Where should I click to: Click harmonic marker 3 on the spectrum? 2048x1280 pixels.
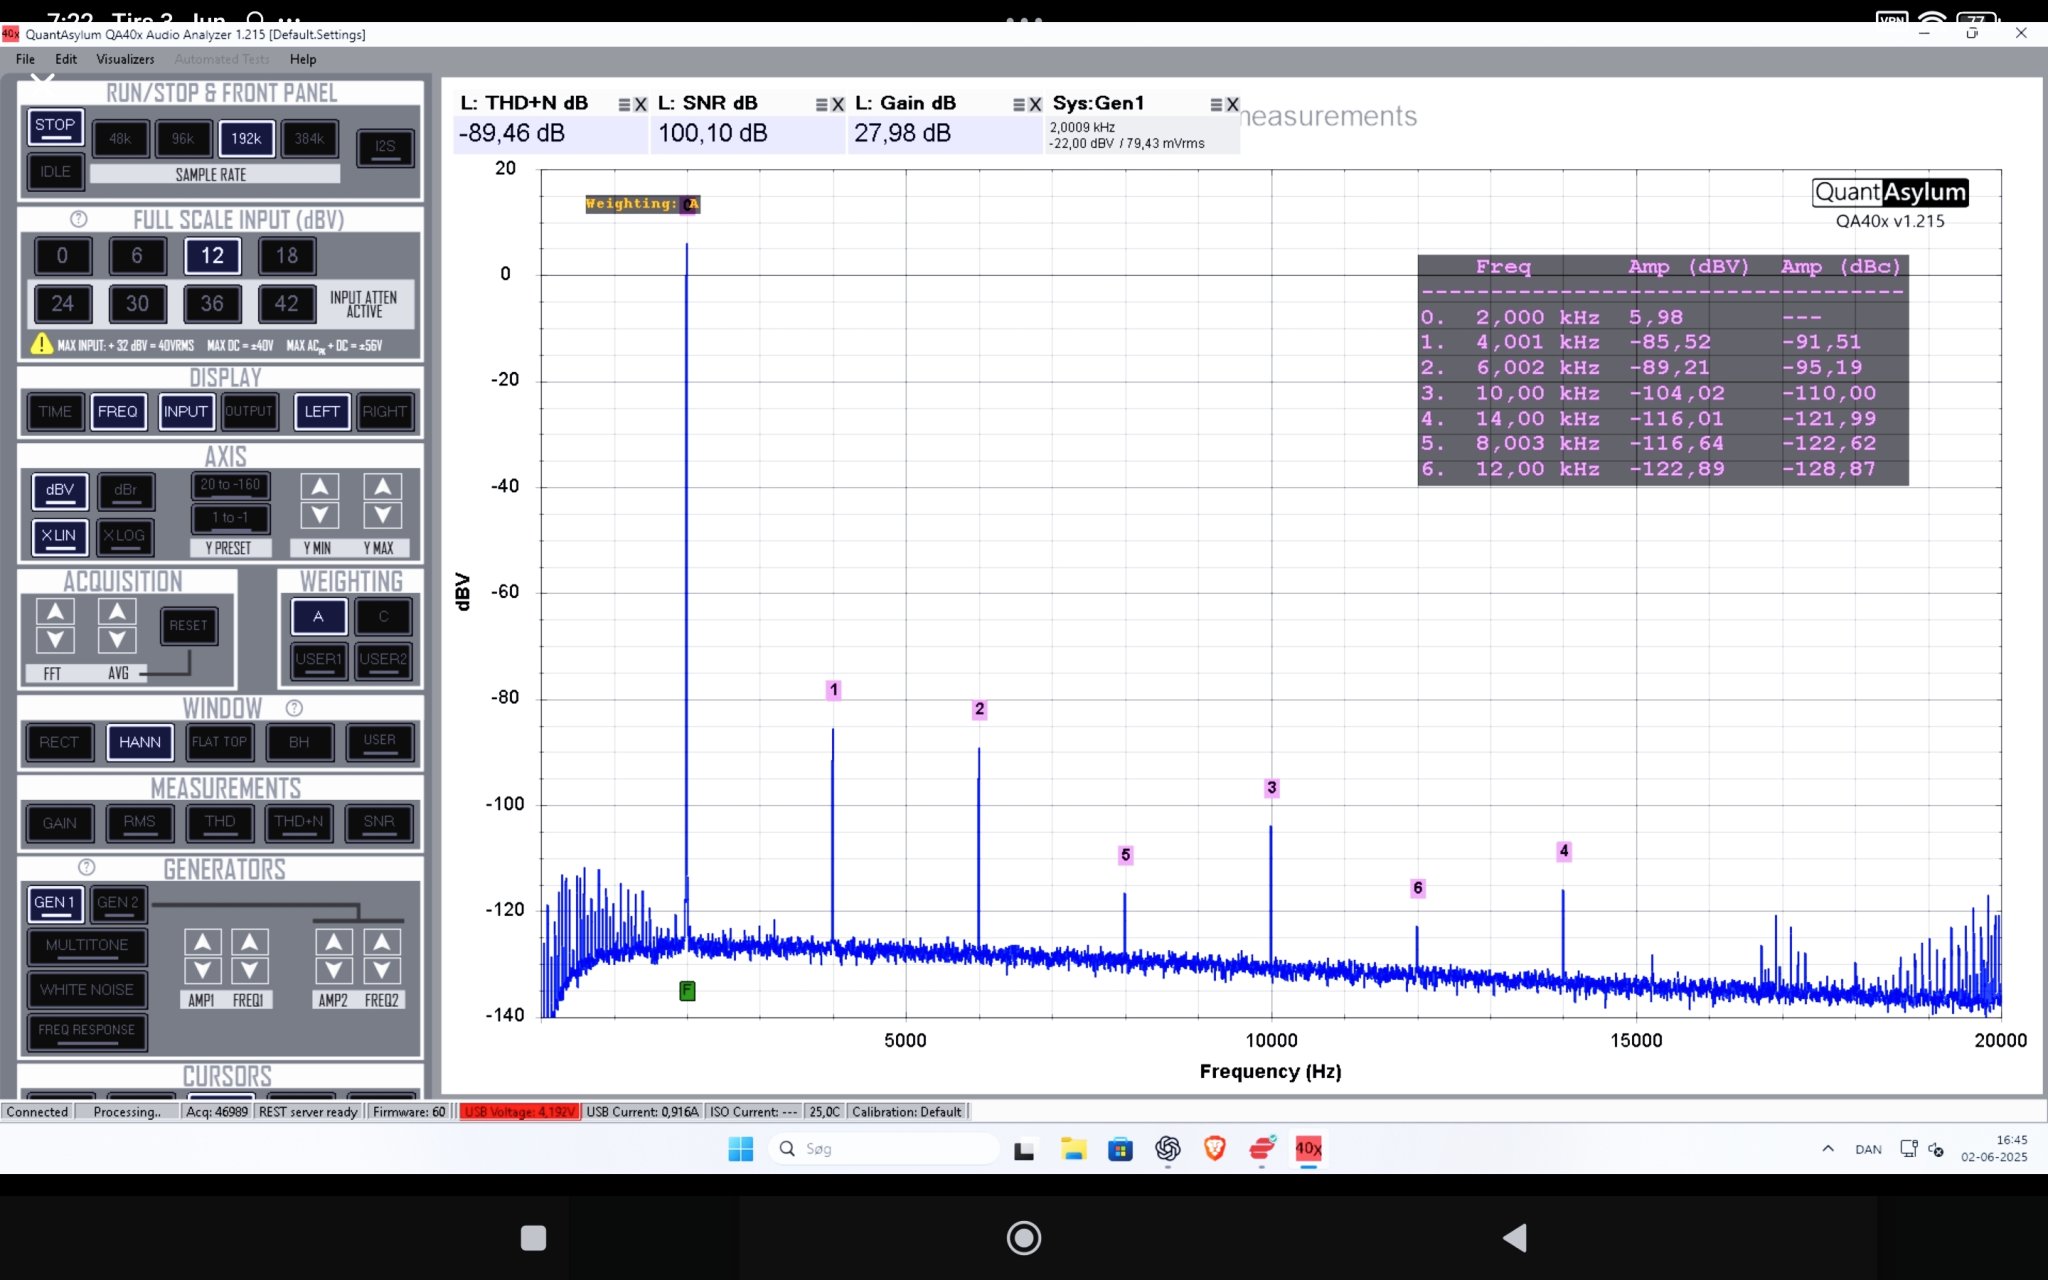1272,788
